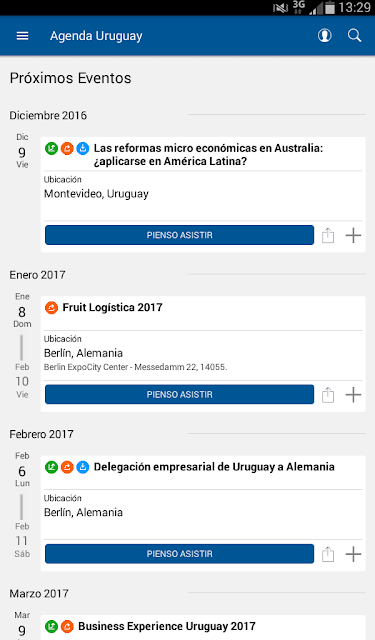Expand Delegación empresarial event with plus
Screen dimensions: 375x640
tap(353, 554)
